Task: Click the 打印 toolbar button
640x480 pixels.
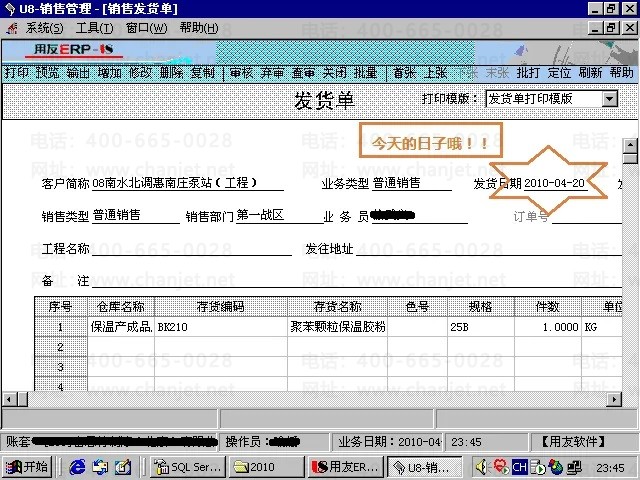Action: [x=17, y=73]
